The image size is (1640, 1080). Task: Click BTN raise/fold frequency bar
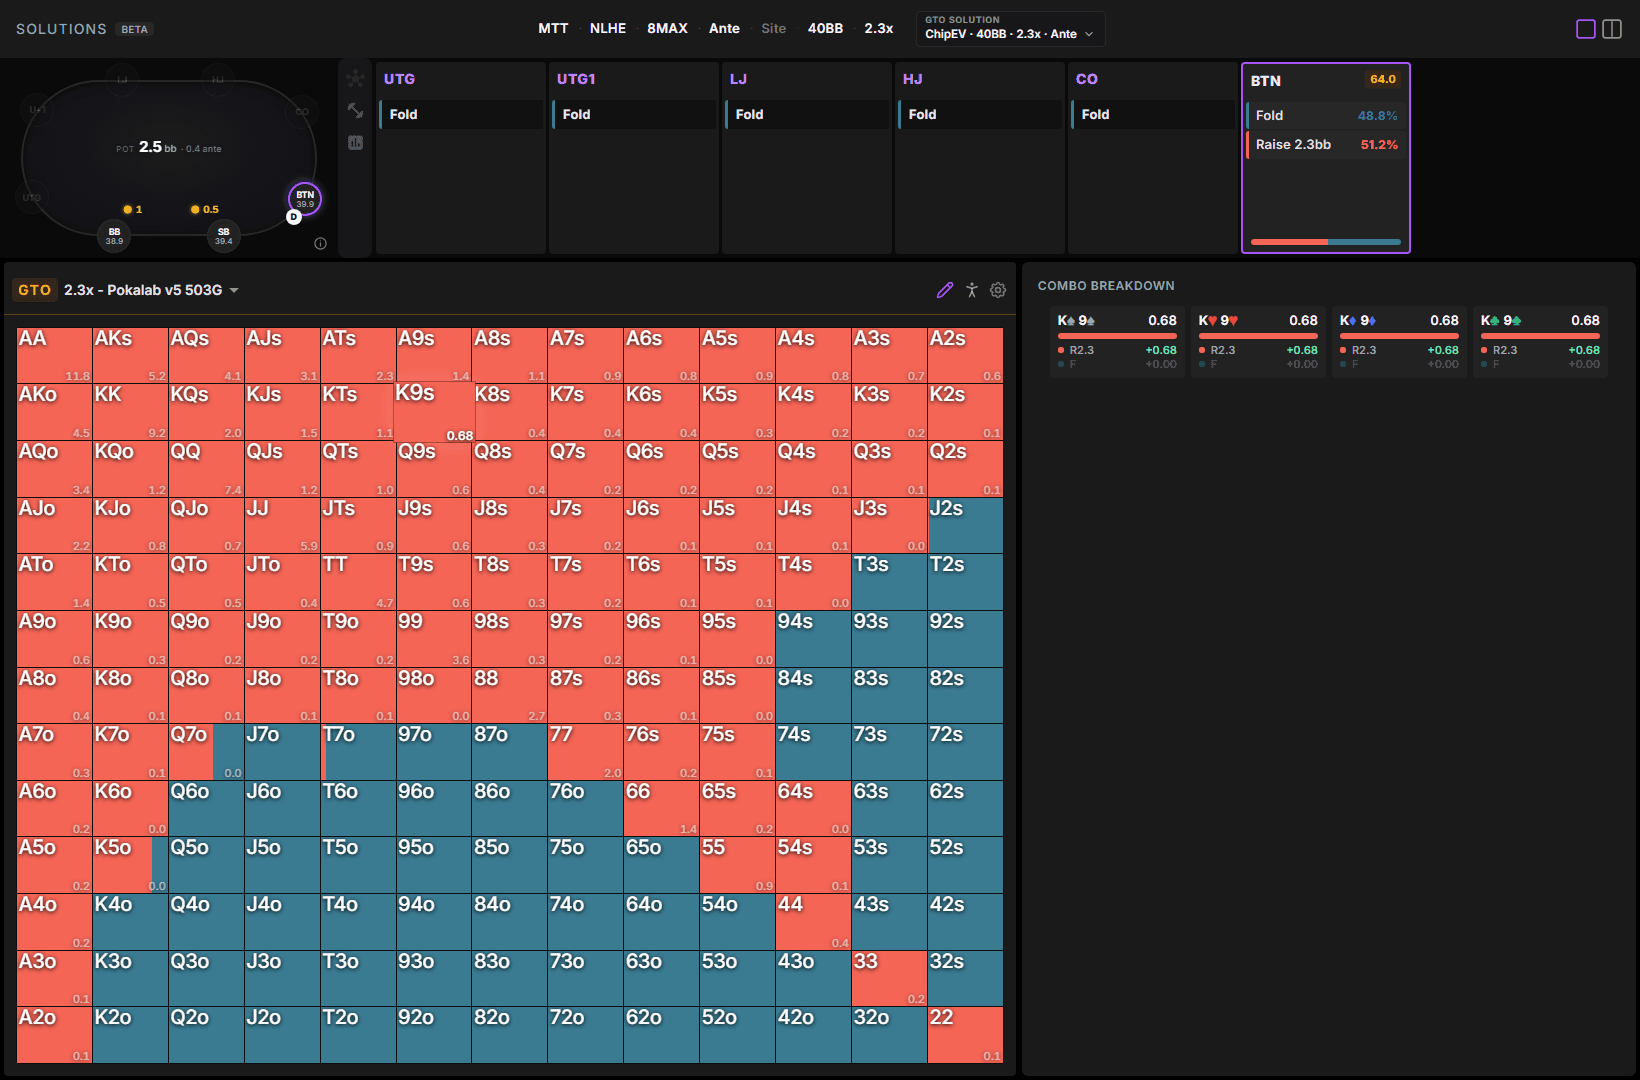(x=1326, y=242)
